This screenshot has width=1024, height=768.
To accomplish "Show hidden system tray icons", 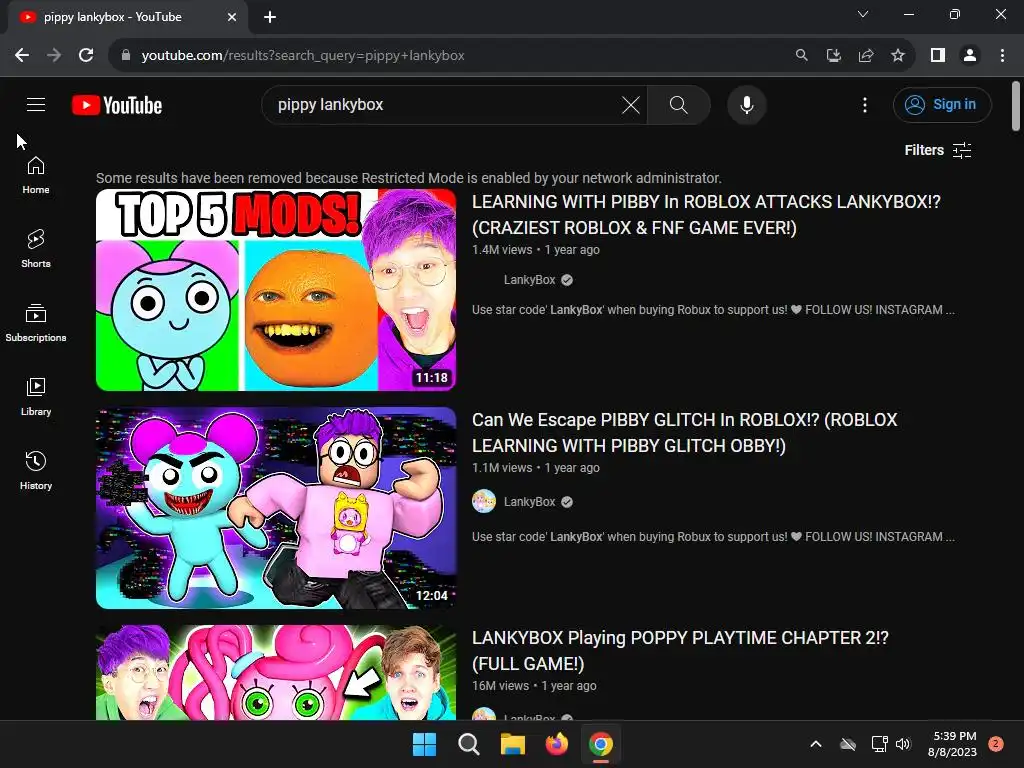I will click(x=816, y=744).
